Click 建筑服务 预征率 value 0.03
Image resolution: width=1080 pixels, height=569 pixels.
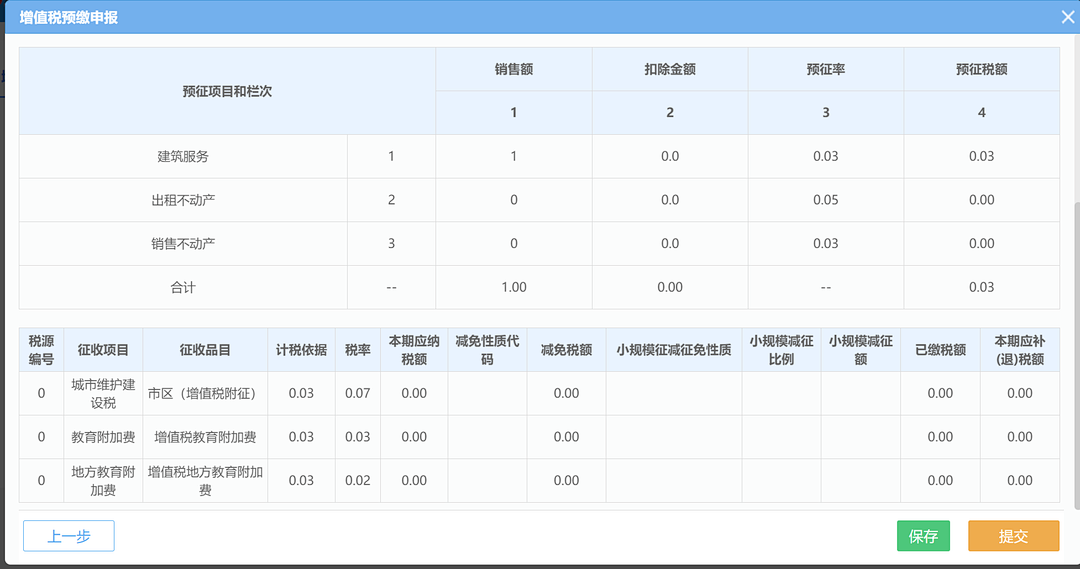point(825,156)
